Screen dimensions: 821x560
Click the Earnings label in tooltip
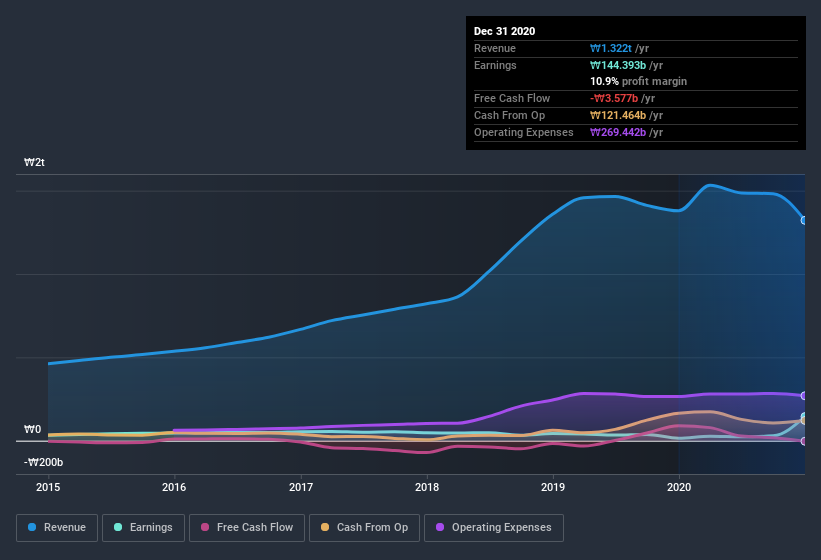[495, 65]
